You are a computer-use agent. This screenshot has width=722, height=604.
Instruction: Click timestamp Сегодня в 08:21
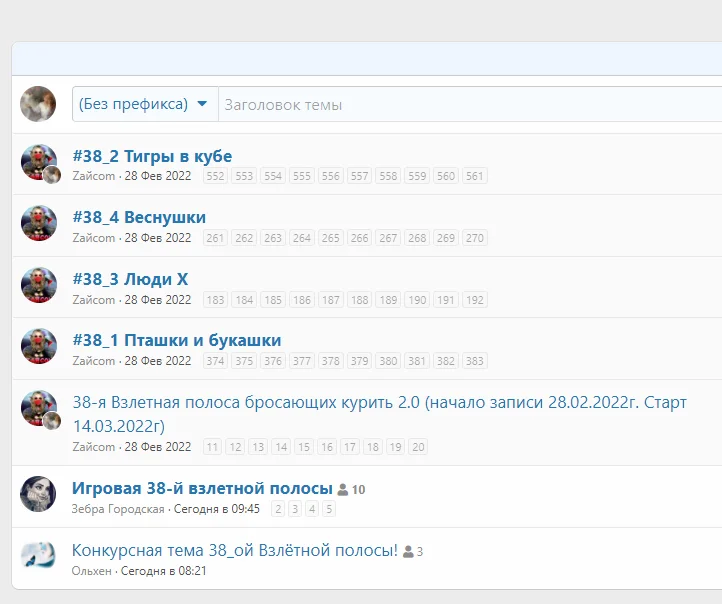(163, 571)
